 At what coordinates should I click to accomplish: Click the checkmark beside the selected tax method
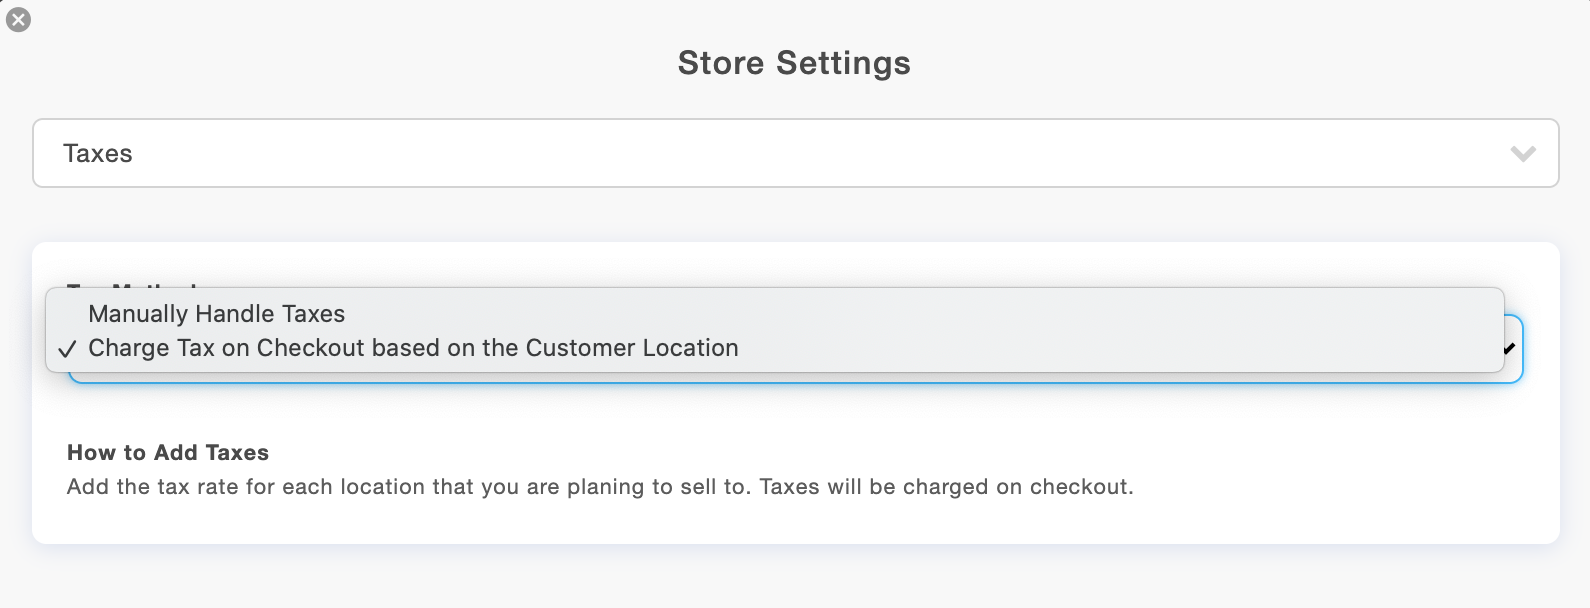click(68, 348)
